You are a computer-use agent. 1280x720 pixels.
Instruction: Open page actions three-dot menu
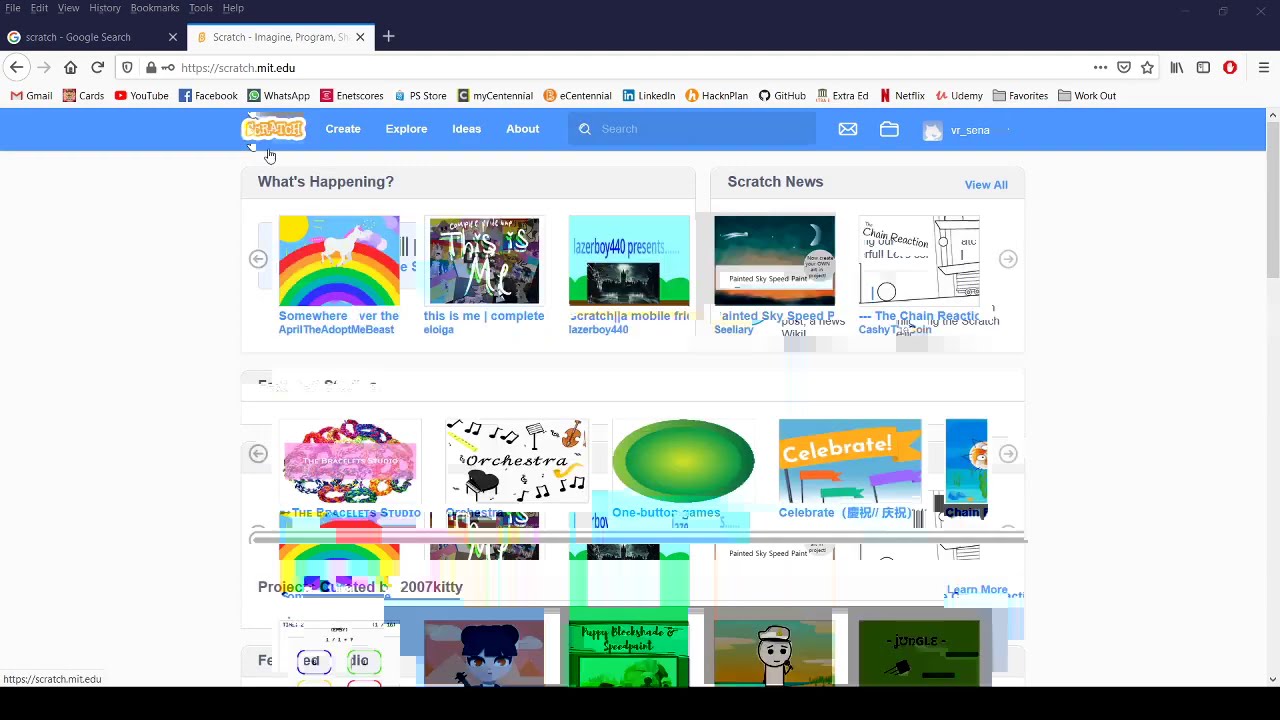[x=1100, y=68]
